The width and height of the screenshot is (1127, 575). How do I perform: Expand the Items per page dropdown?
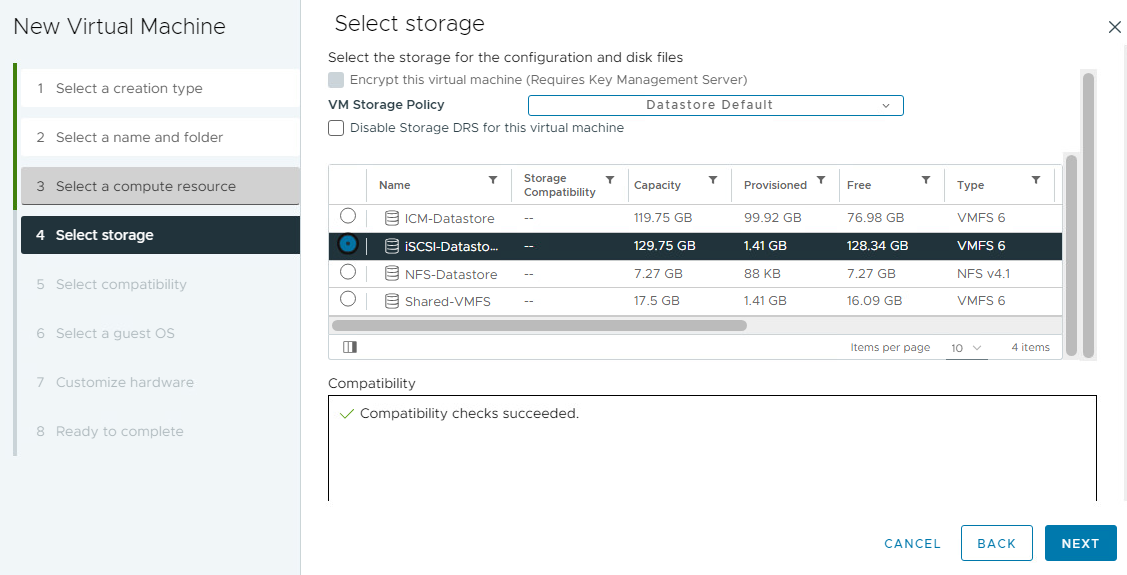(966, 348)
